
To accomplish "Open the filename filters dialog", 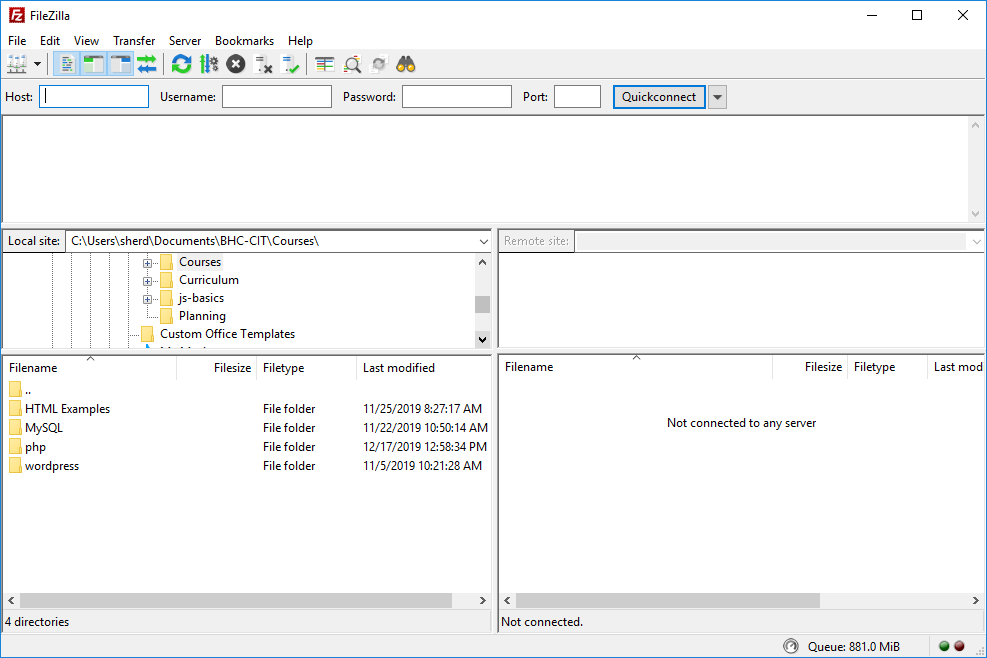I will tap(324, 64).
